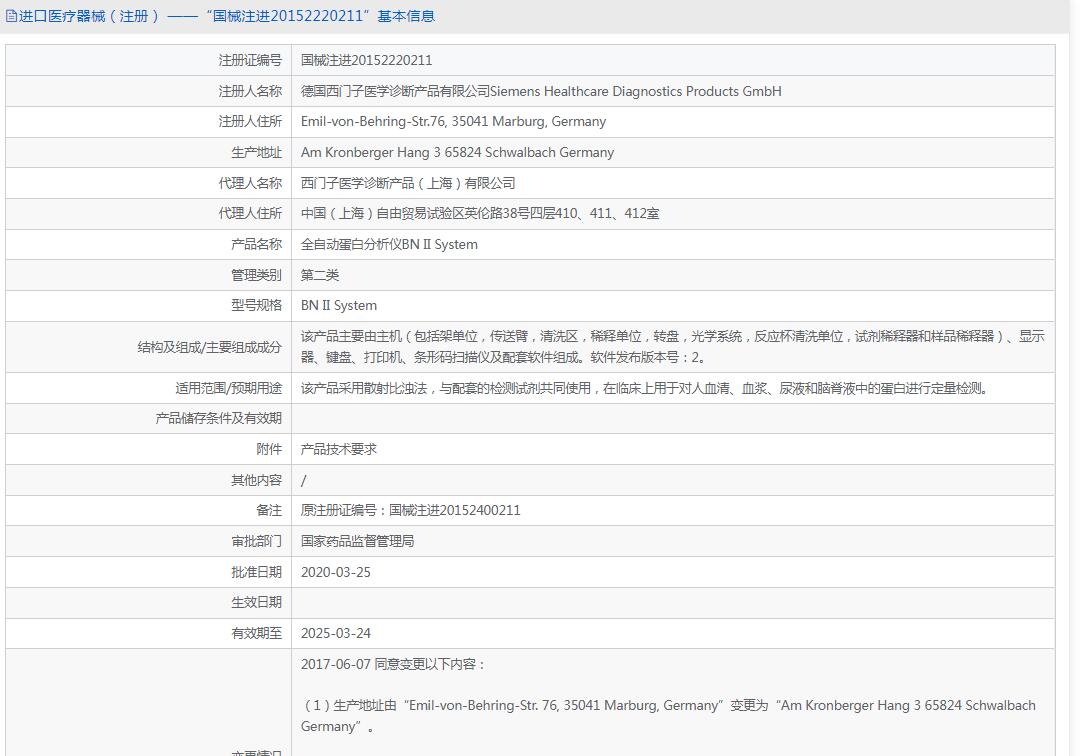Select intended use text 该产品采用散射比浊法
1086x756 pixels.
(644, 388)
